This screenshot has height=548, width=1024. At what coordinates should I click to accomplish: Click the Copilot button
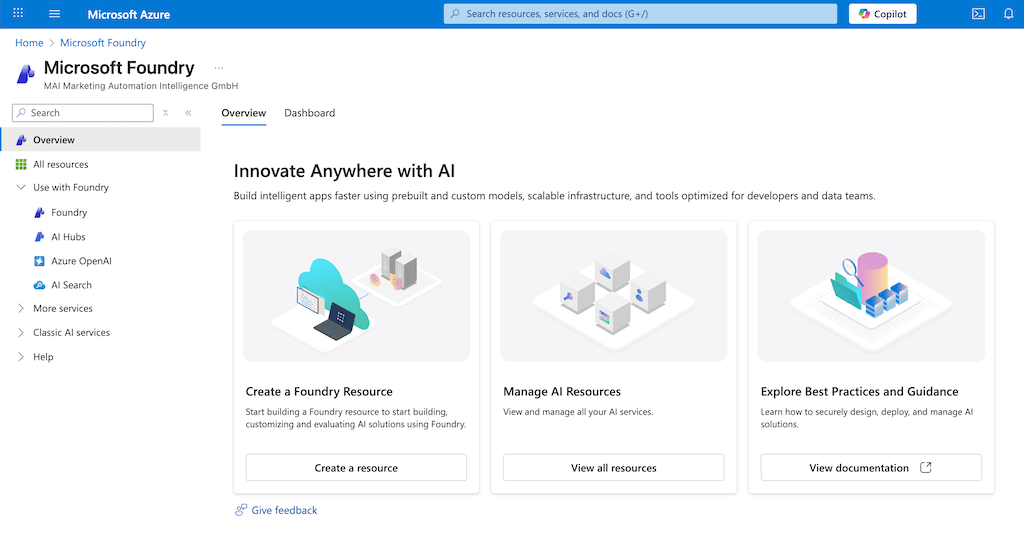(883, 14)
